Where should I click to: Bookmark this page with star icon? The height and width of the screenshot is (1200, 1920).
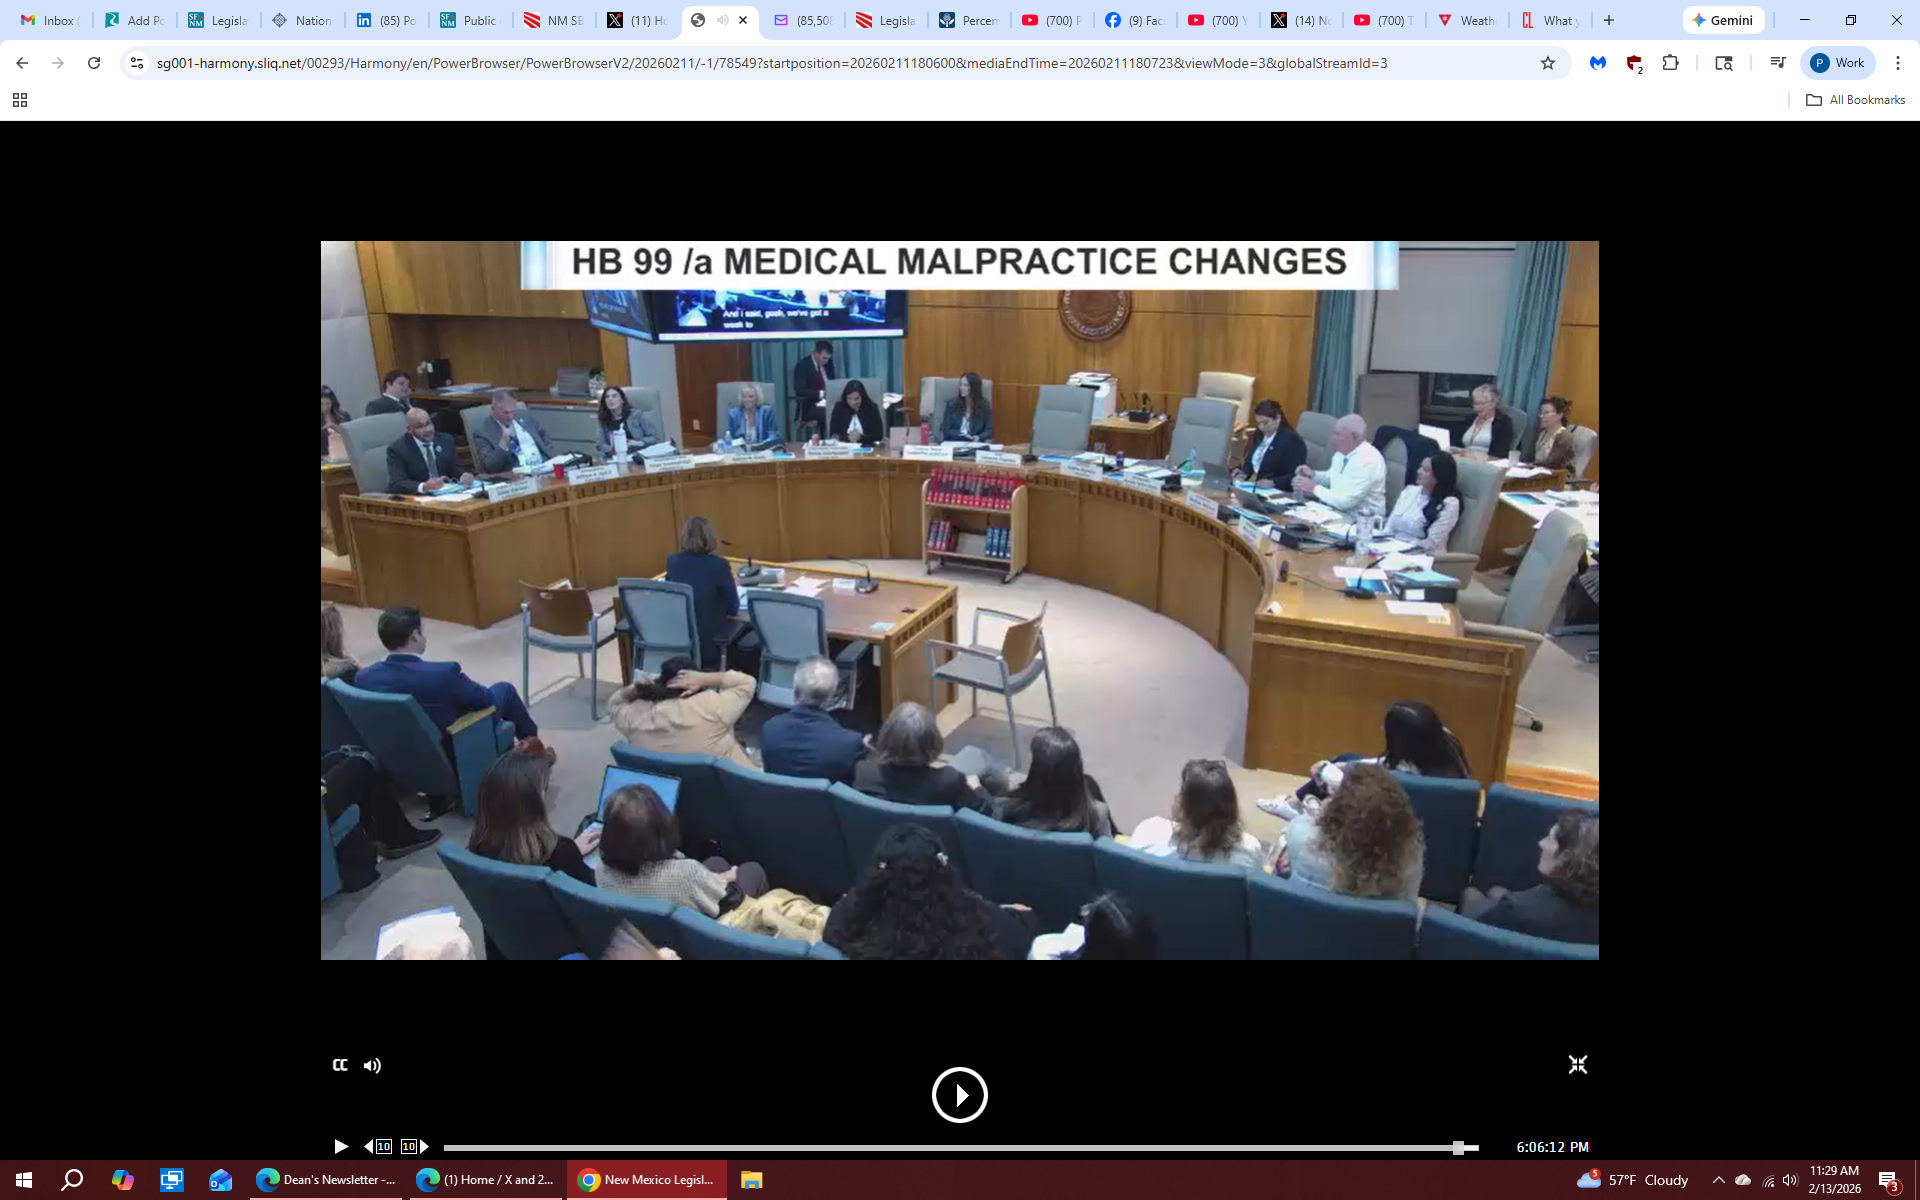(1548, 63)
